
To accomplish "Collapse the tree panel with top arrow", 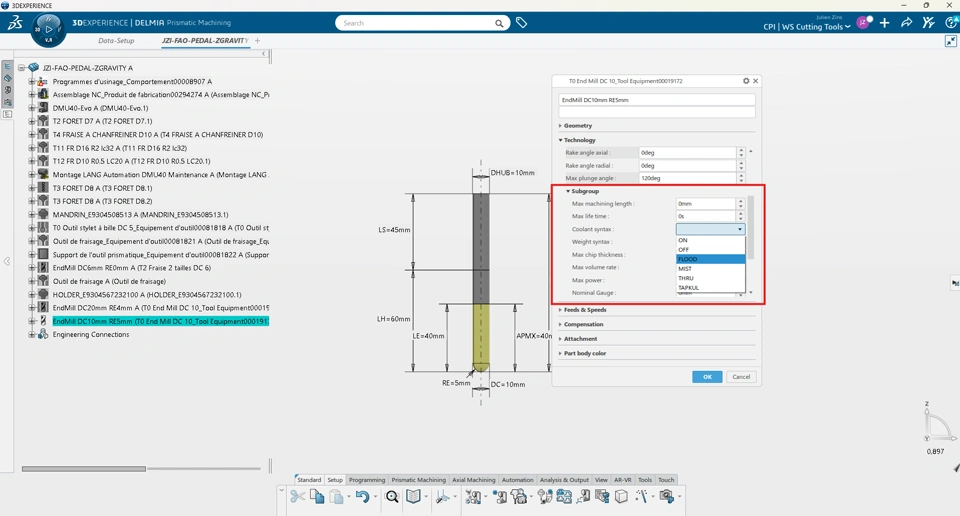I will click(x=264, y=54).
